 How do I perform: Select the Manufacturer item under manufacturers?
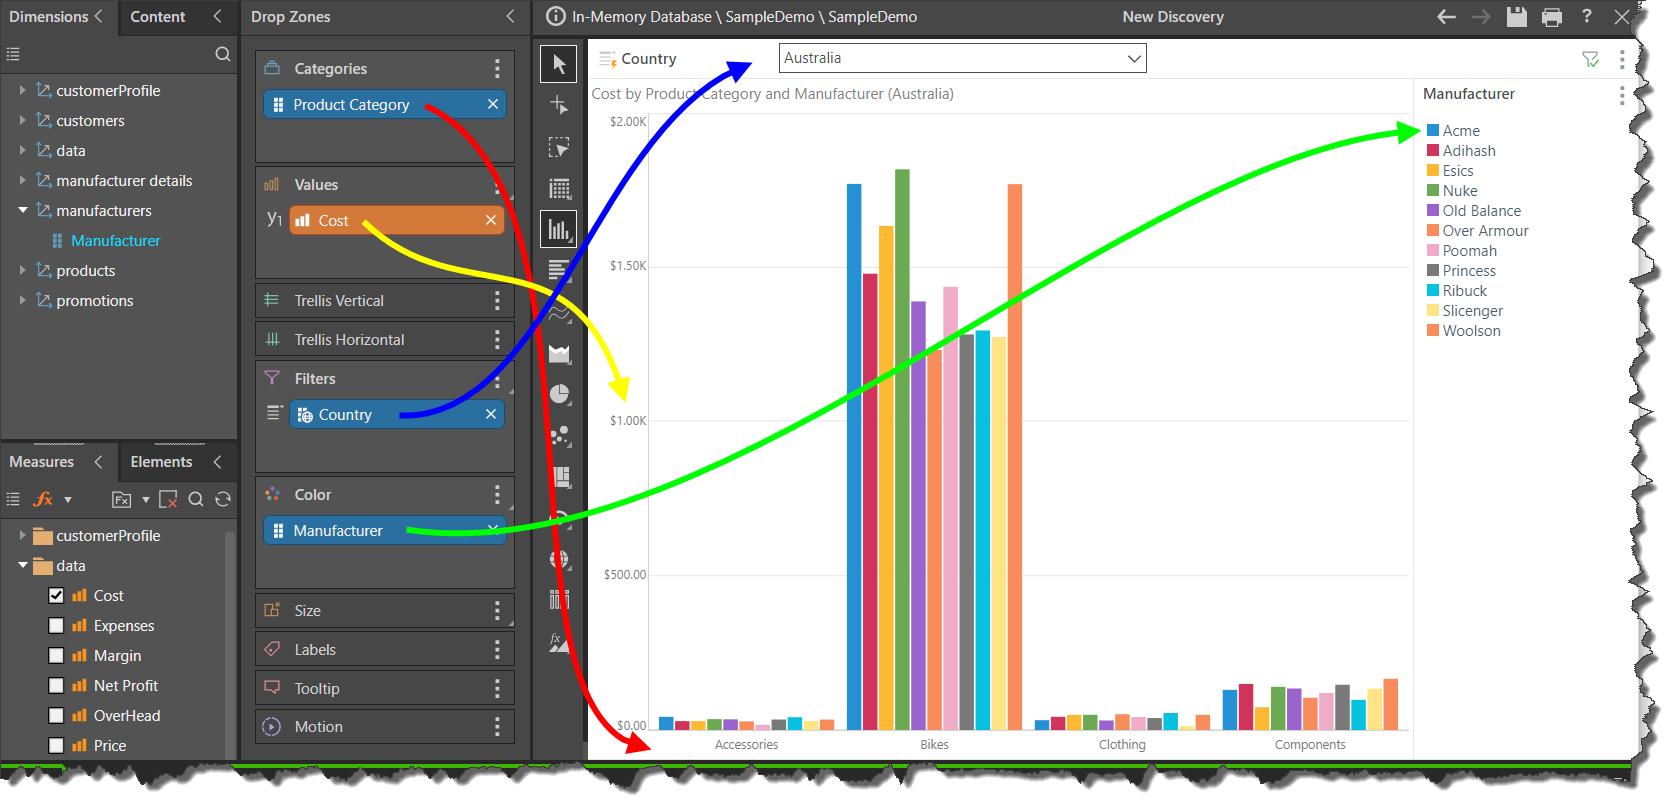115,241
